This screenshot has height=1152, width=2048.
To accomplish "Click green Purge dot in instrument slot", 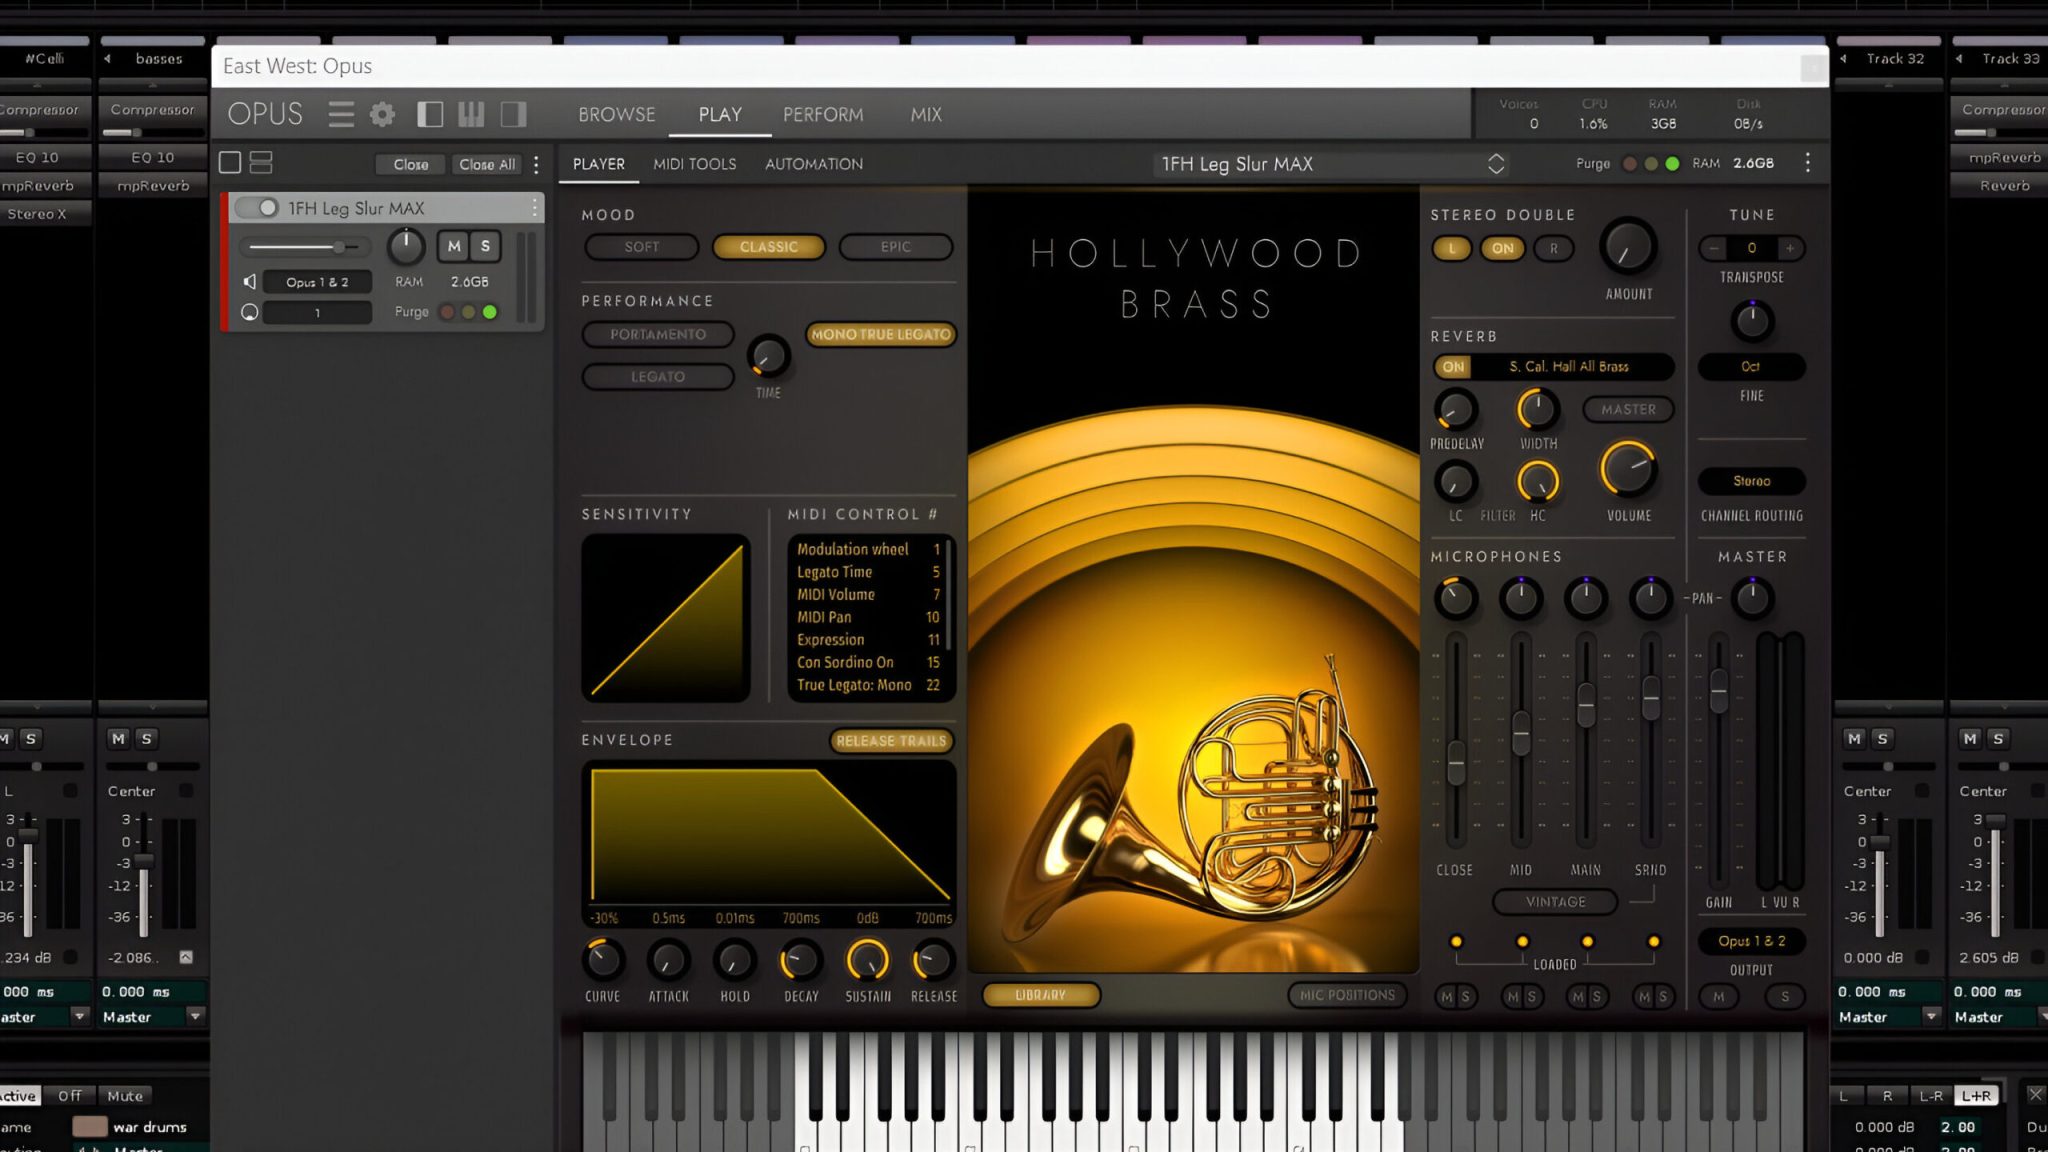I will [490, 312].
